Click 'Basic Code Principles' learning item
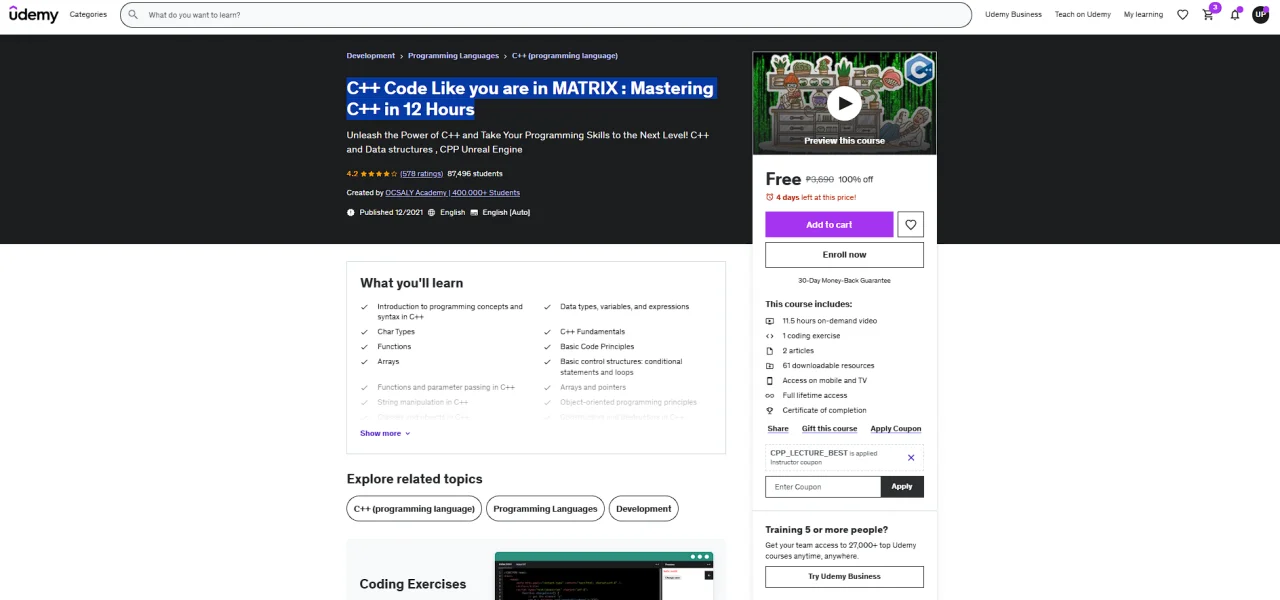The width and height of the screenshot is (1280, 600). point(597,347)
